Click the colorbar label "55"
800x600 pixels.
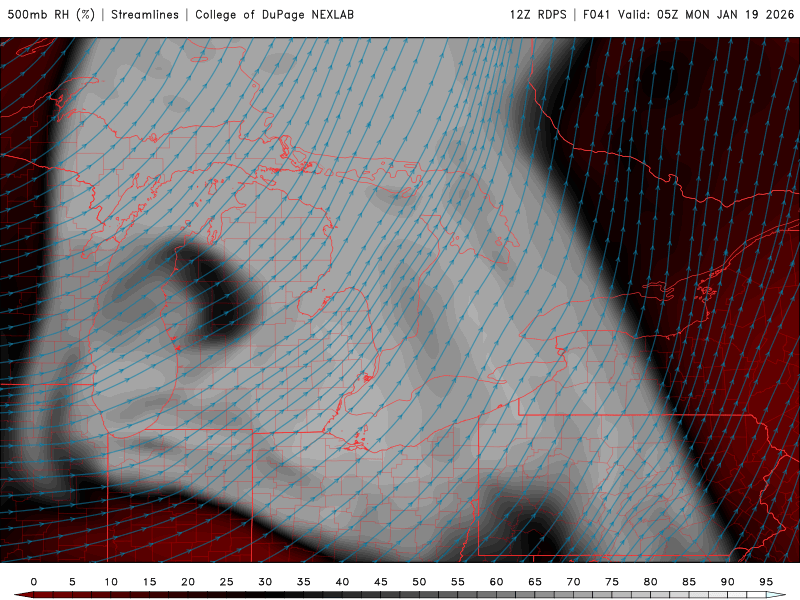458,582
